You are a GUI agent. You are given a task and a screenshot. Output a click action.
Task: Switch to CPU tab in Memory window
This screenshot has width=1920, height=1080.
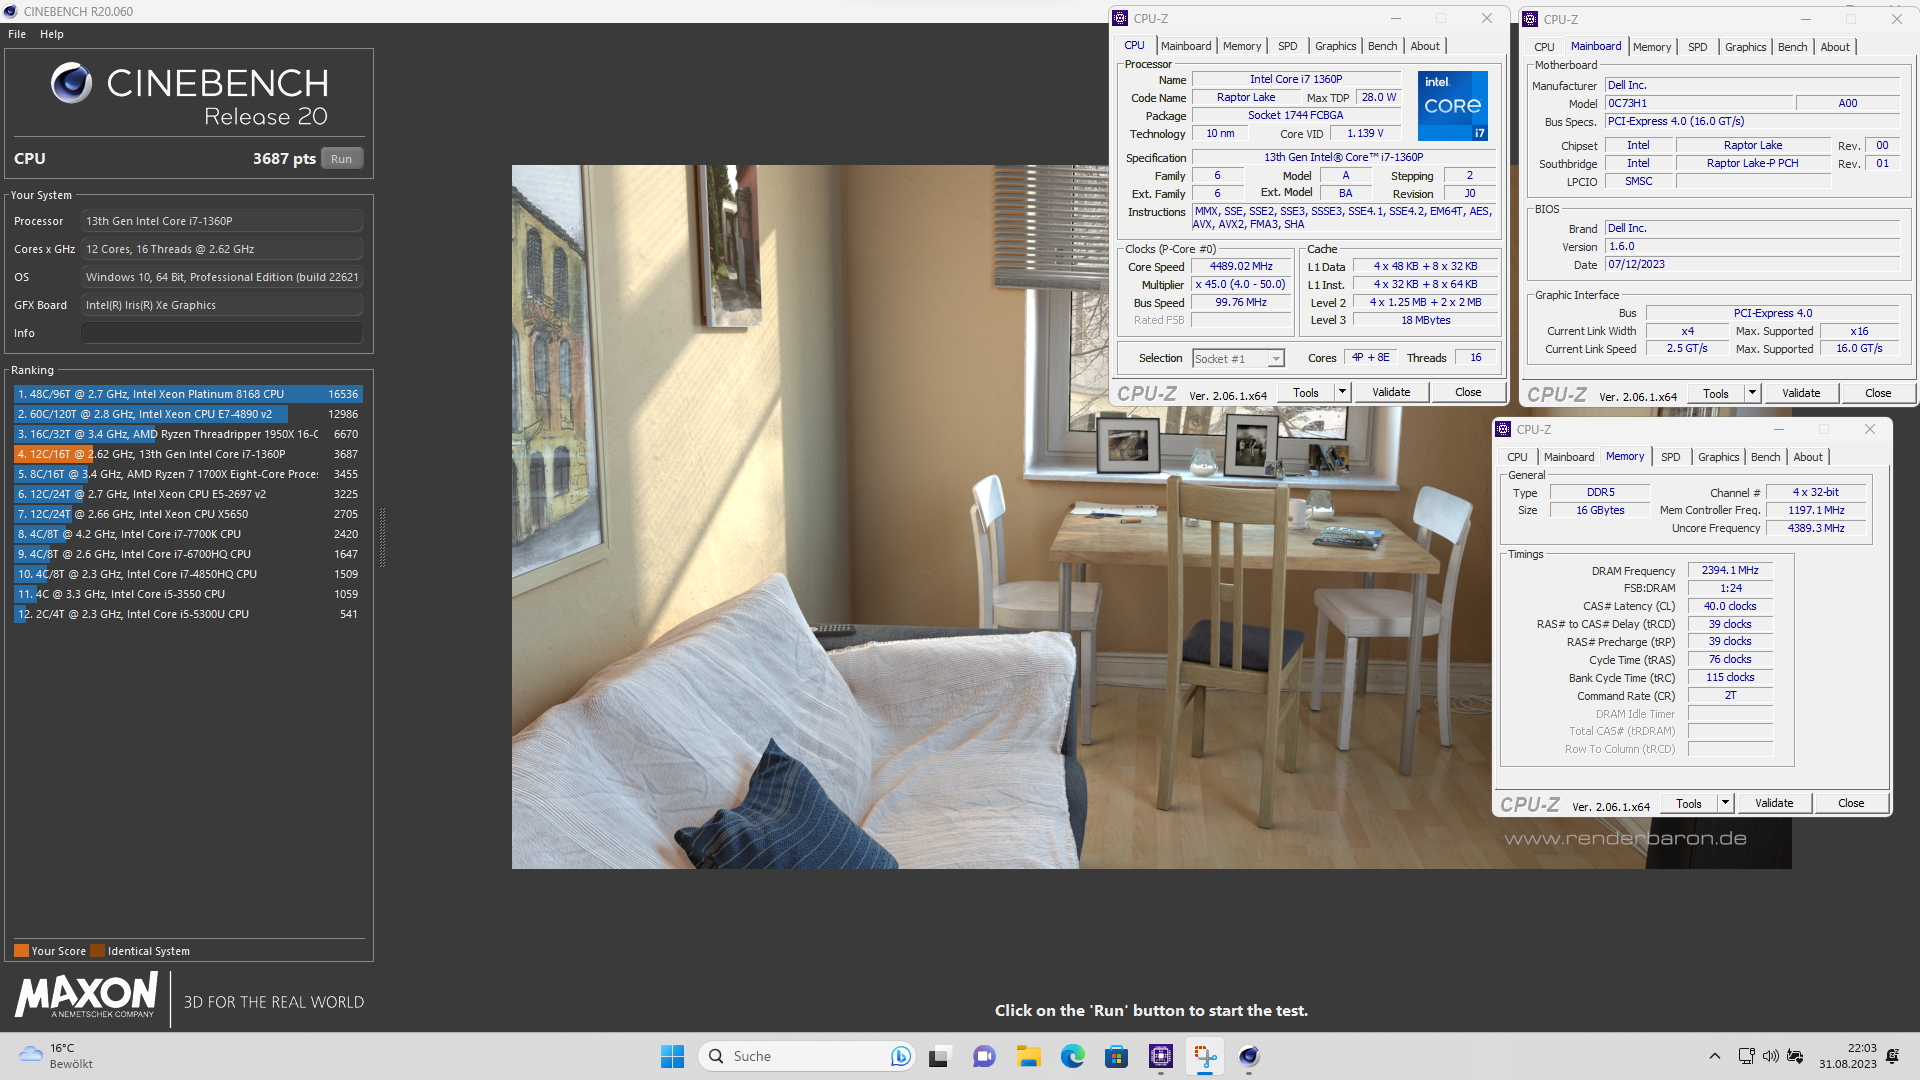[1517, 457]
